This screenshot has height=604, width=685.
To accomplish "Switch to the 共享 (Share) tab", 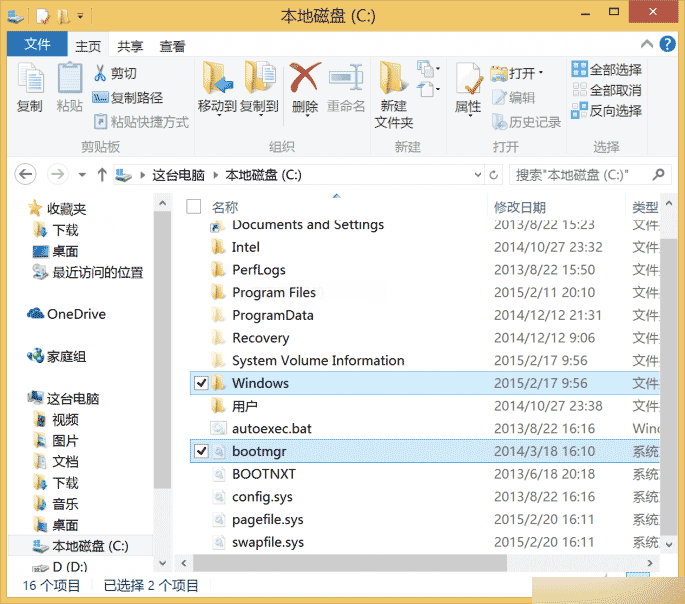I will point(130,45).
